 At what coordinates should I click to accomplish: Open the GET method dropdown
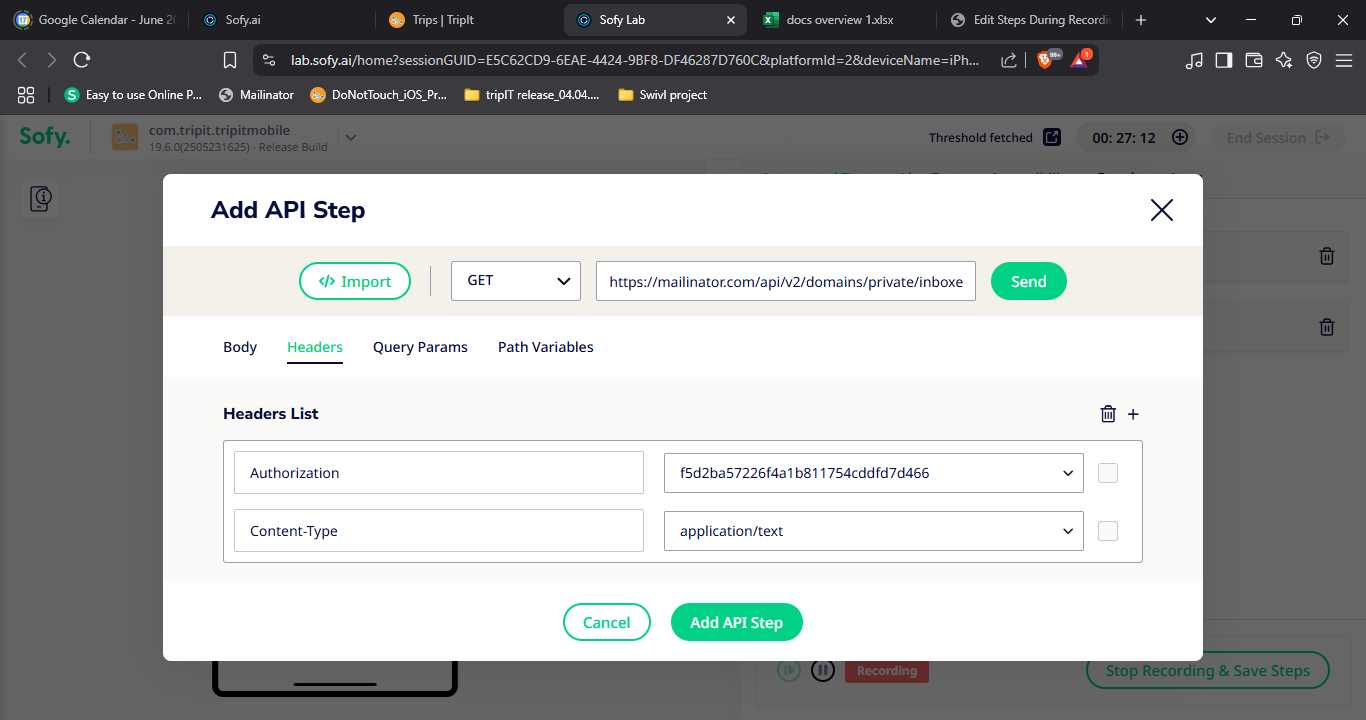516,281
